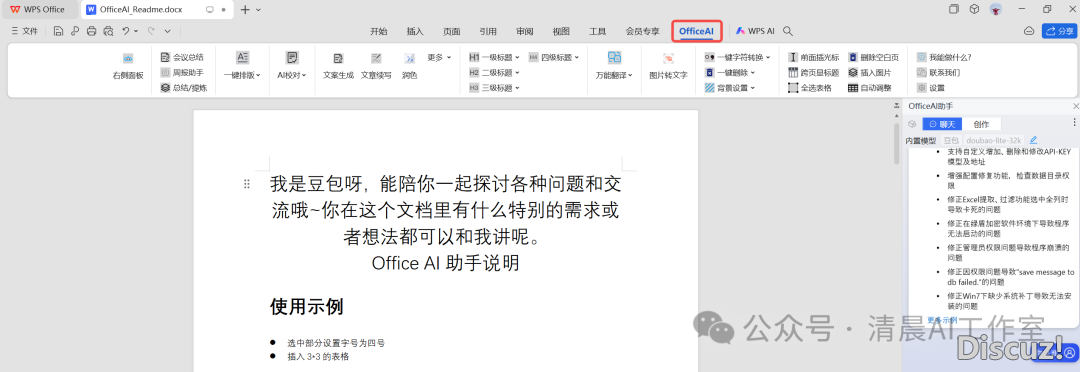Open the 会员专享 ribbon tab

tap(642, 31)
